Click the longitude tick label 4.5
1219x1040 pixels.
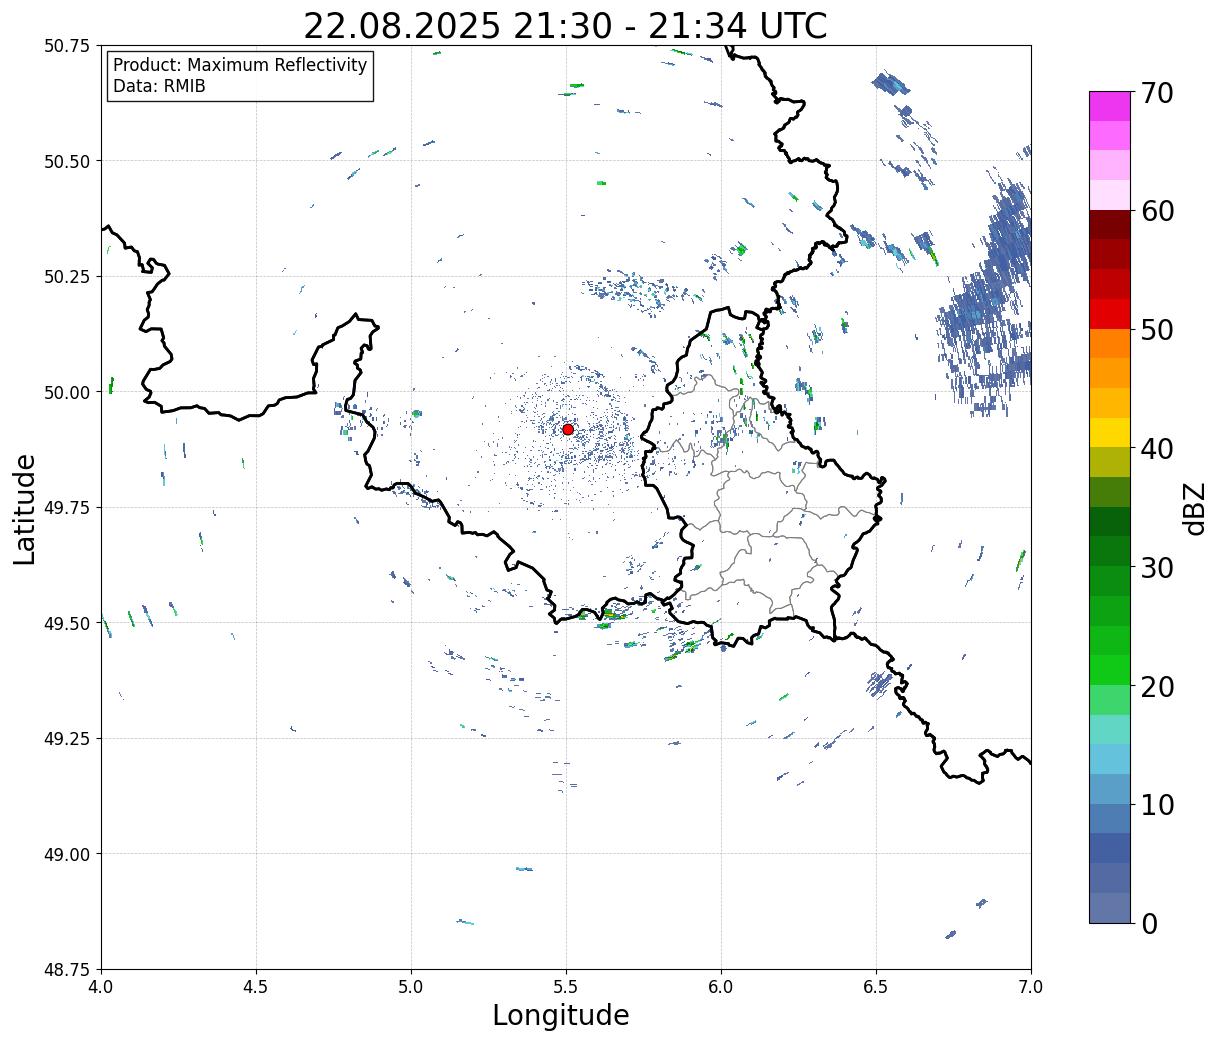(256, 986)
